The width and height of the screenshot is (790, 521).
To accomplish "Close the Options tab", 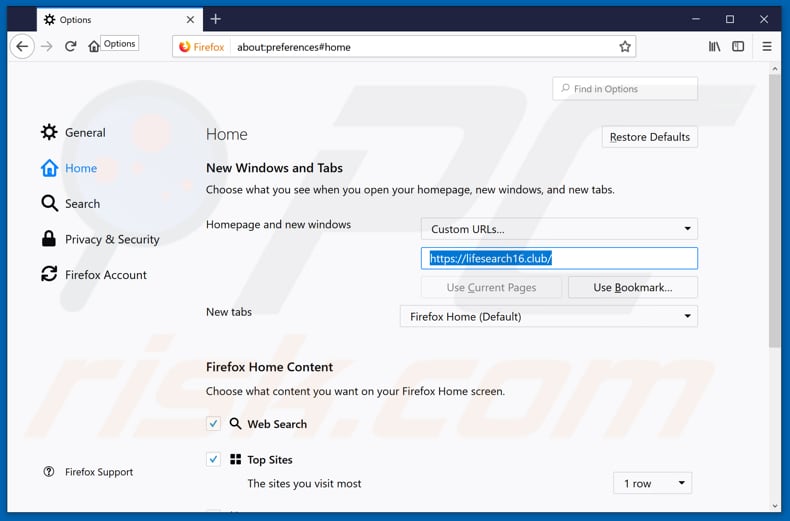I will coord(190,20).
